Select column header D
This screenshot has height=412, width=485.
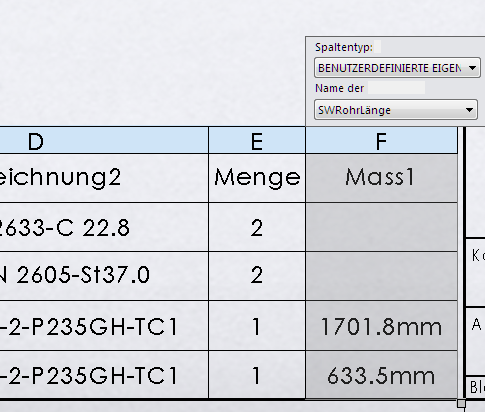(104, 141)
